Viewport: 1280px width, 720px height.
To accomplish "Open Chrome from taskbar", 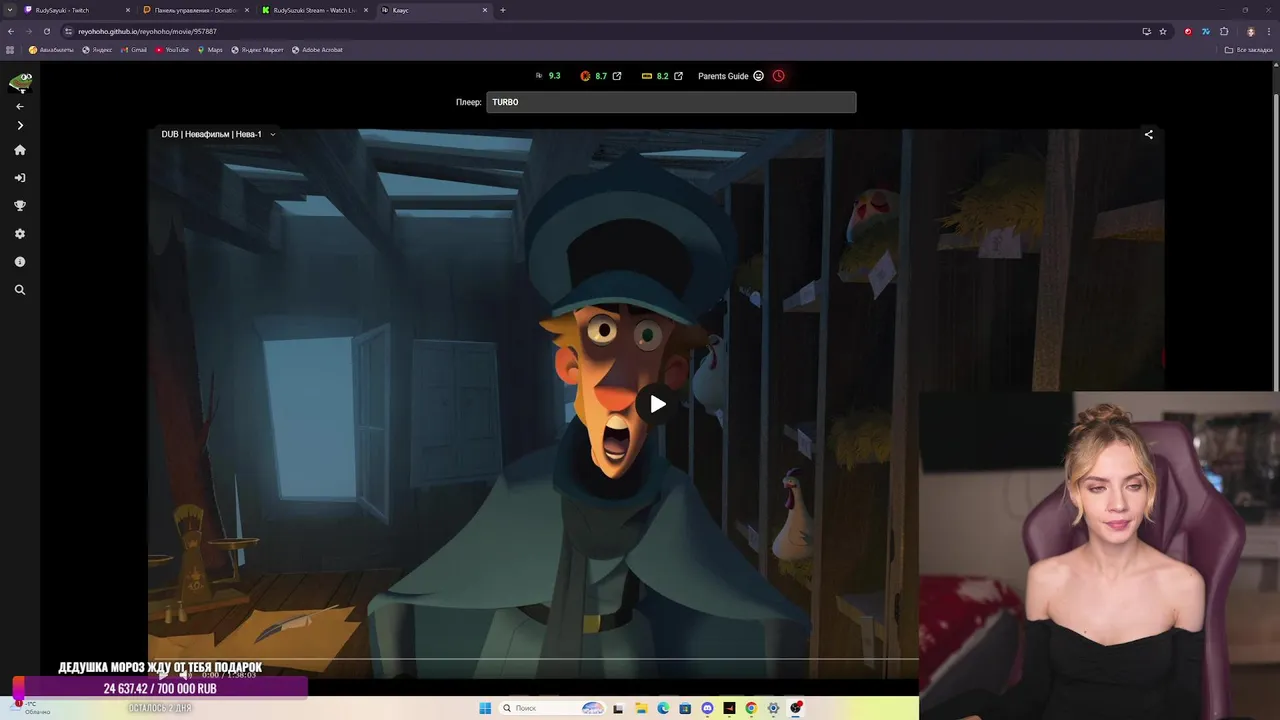I will 751,708.
